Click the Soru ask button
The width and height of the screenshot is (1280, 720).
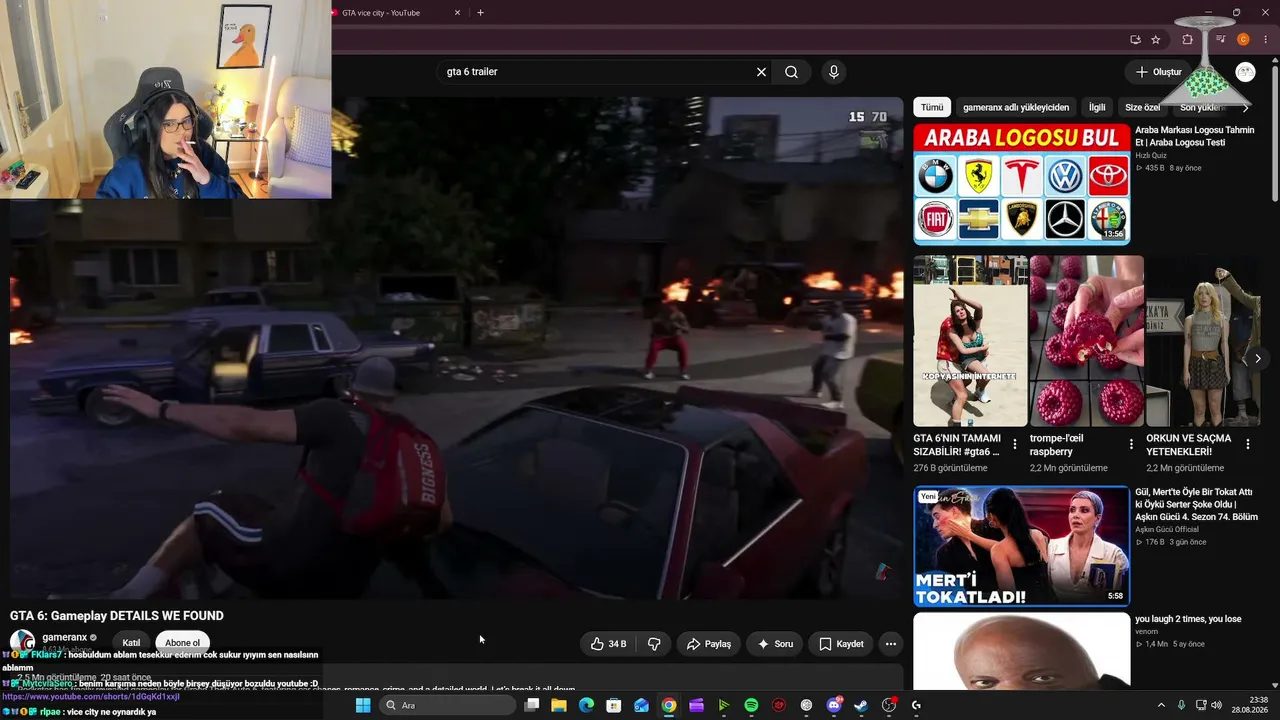[775, 644]
